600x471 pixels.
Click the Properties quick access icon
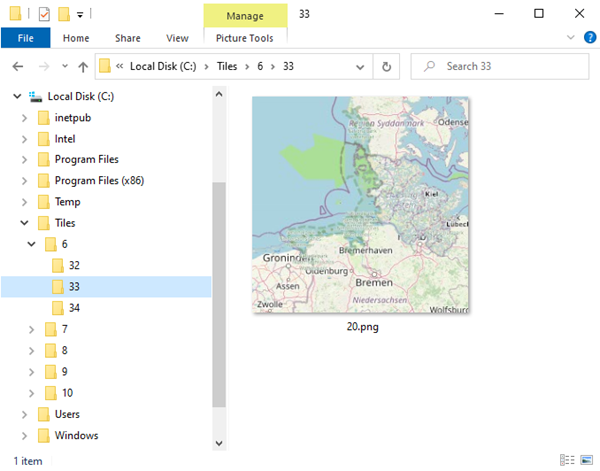click(43, 14)
